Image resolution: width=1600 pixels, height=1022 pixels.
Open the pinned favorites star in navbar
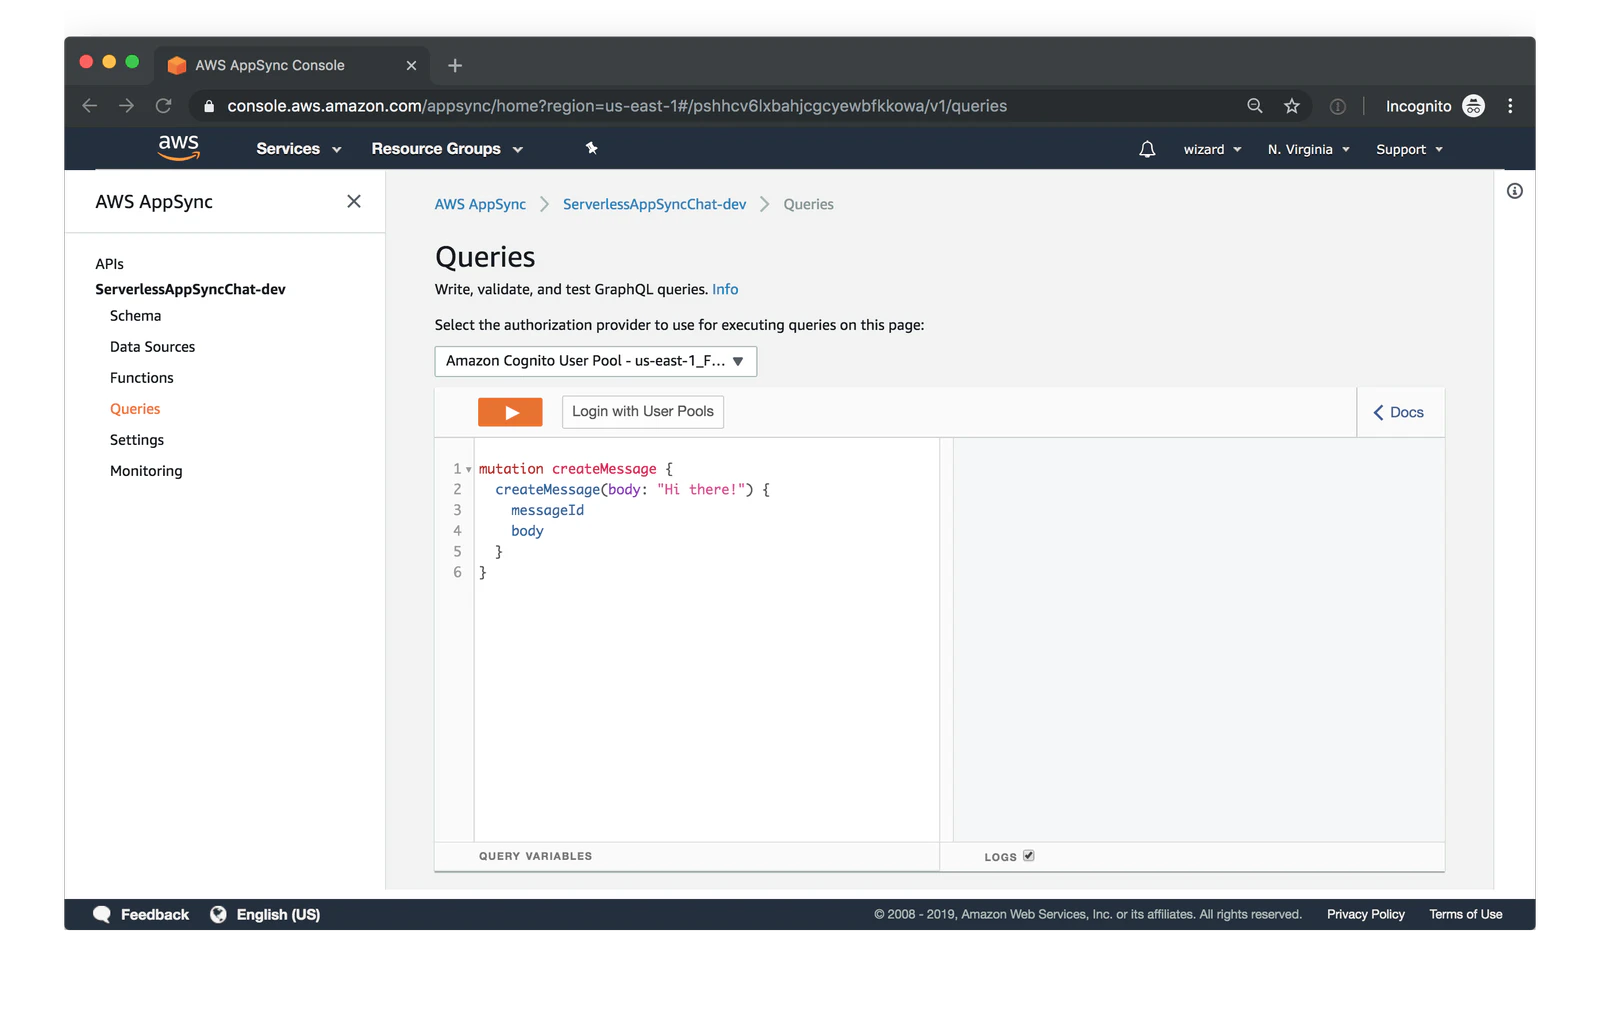[x=591, y=148]
